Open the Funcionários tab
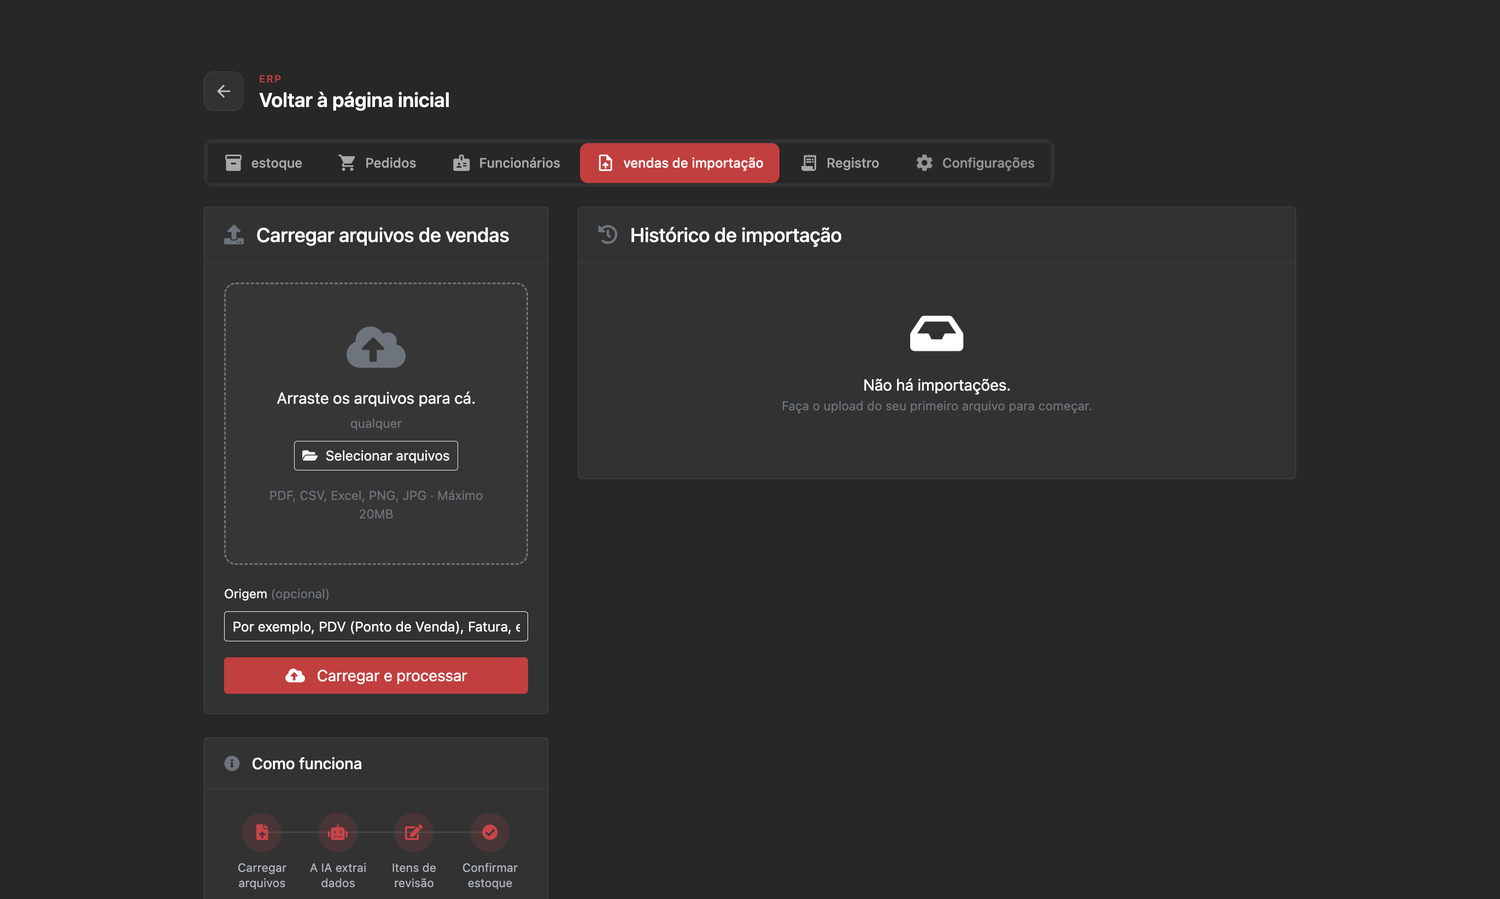 click(x=506, y=163)
